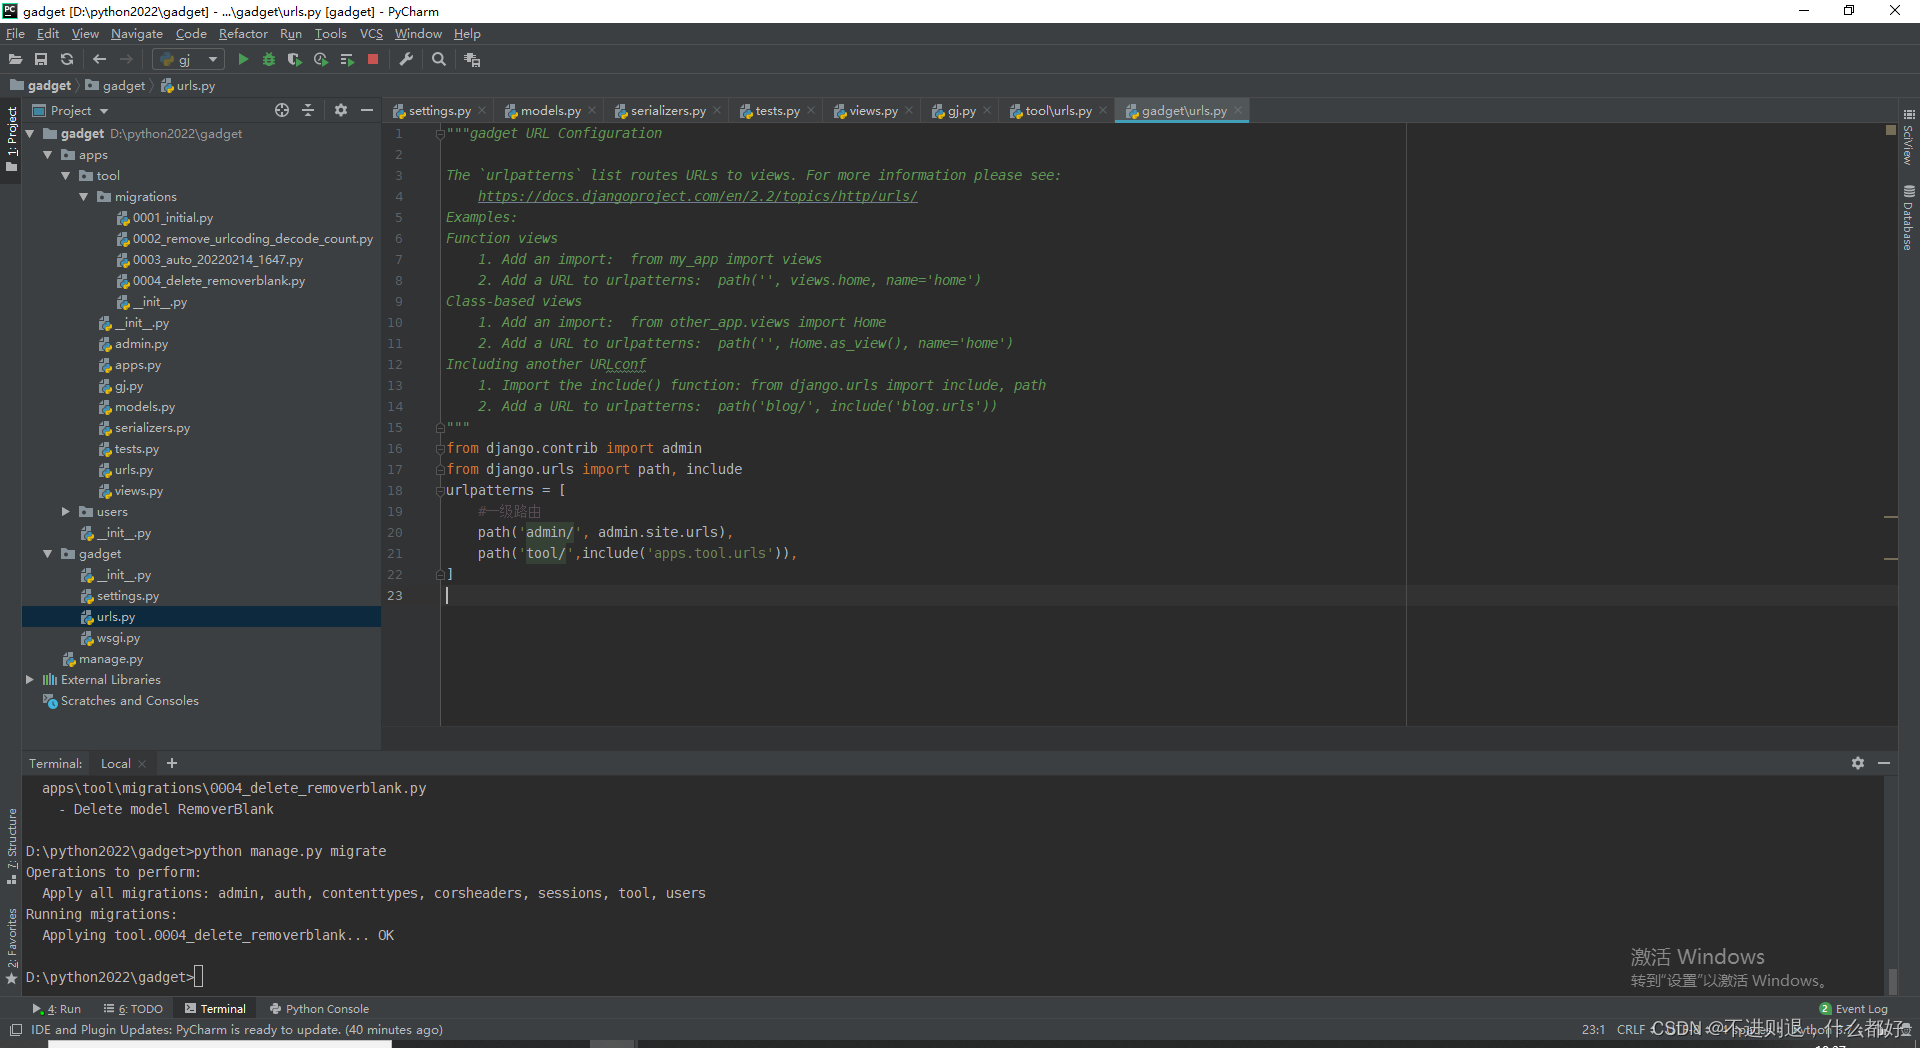Open the Tools menu
Screen dimensions: 1920x1048
tap(330, 34)
